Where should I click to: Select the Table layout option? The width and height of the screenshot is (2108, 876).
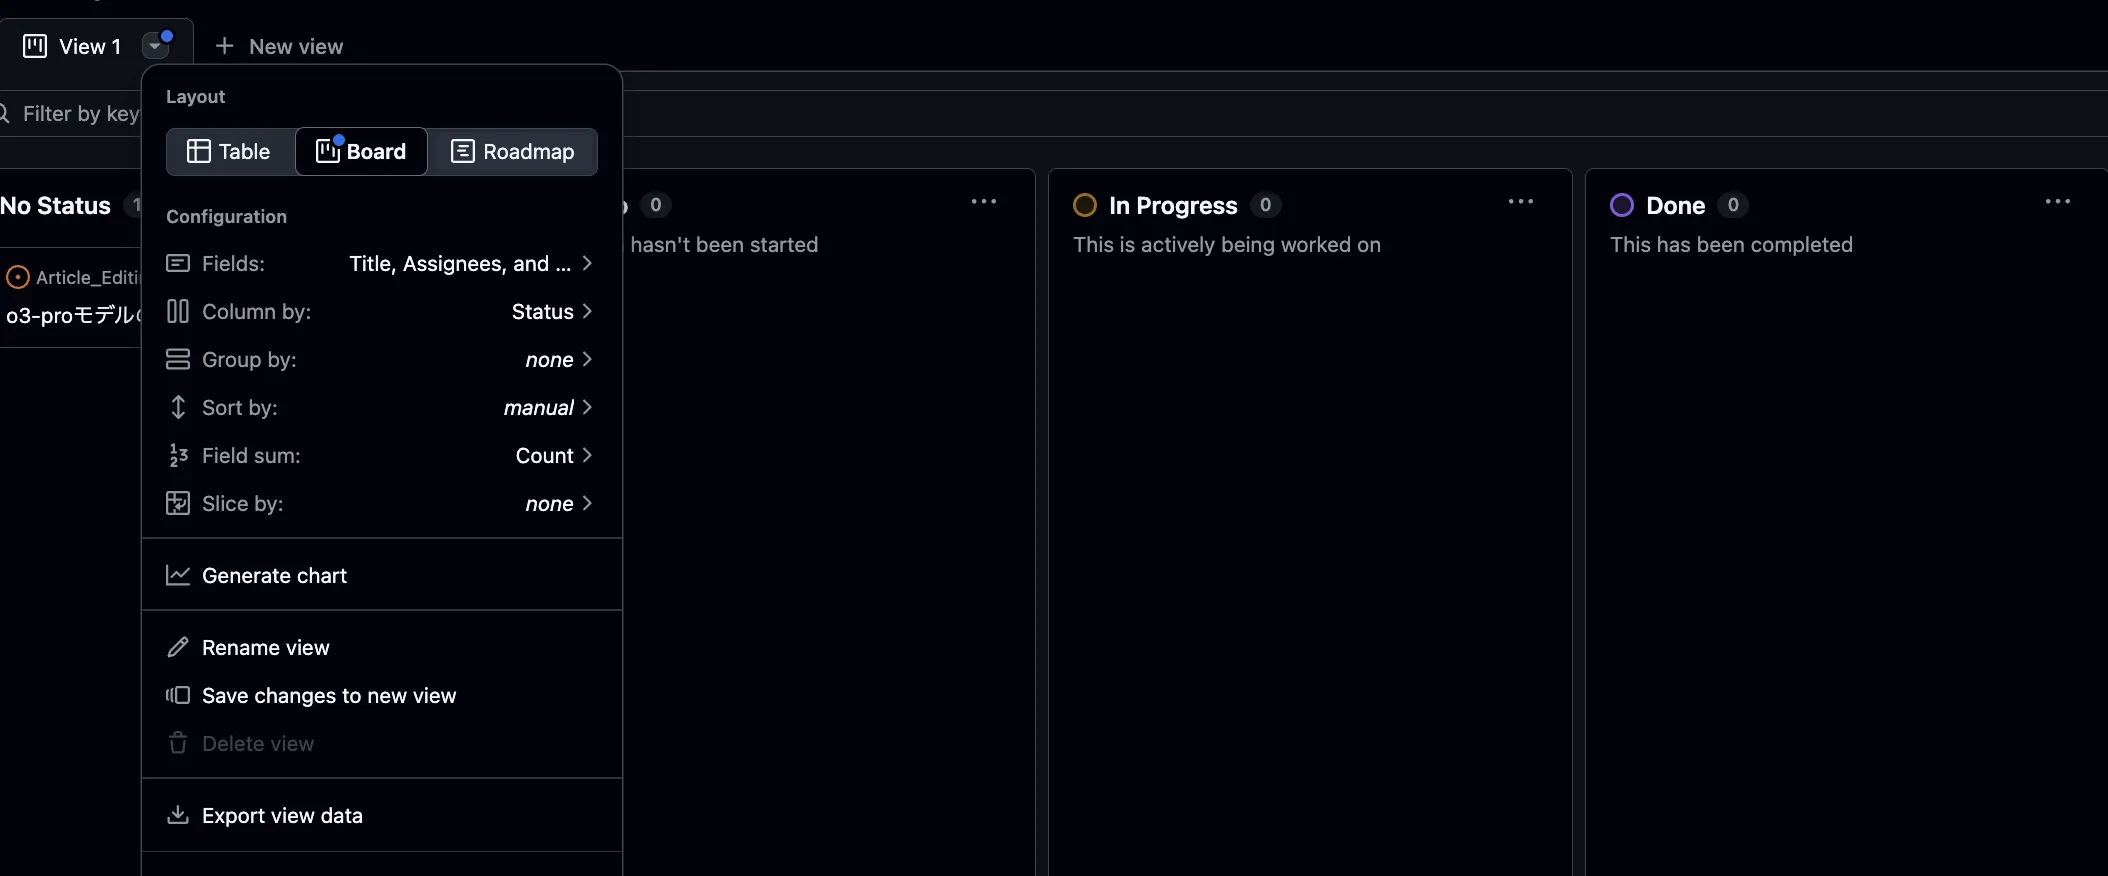tap(230, 152)
